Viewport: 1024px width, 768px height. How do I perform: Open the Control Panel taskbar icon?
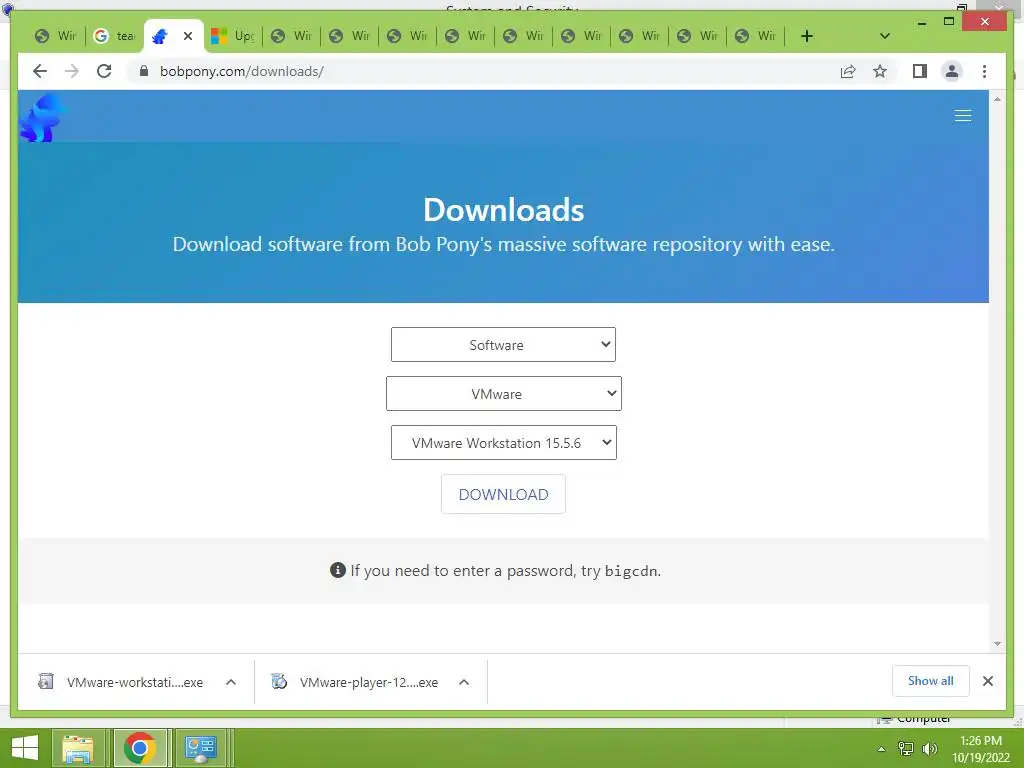200,748
